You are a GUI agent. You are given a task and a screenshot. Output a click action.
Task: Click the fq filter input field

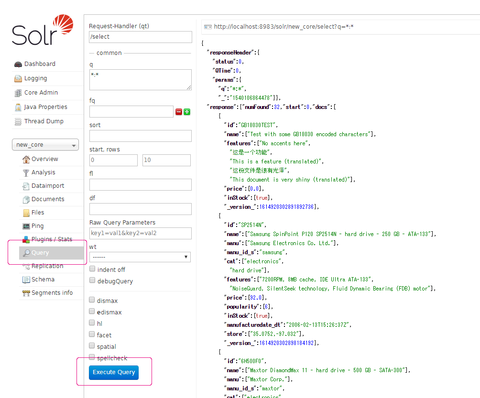tap(131, 112)
